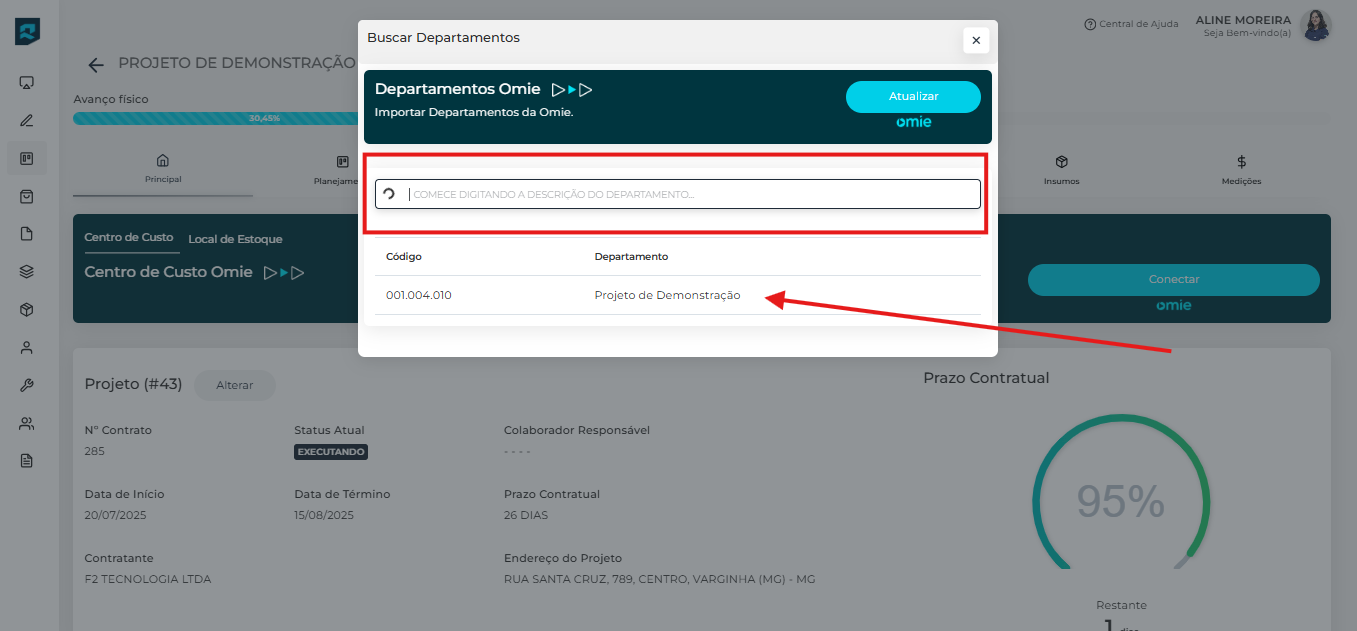Open the stacked layers icon in sidebar
Image resolution: width=1357 pixels, height=631 pixels.
[27, 272]
